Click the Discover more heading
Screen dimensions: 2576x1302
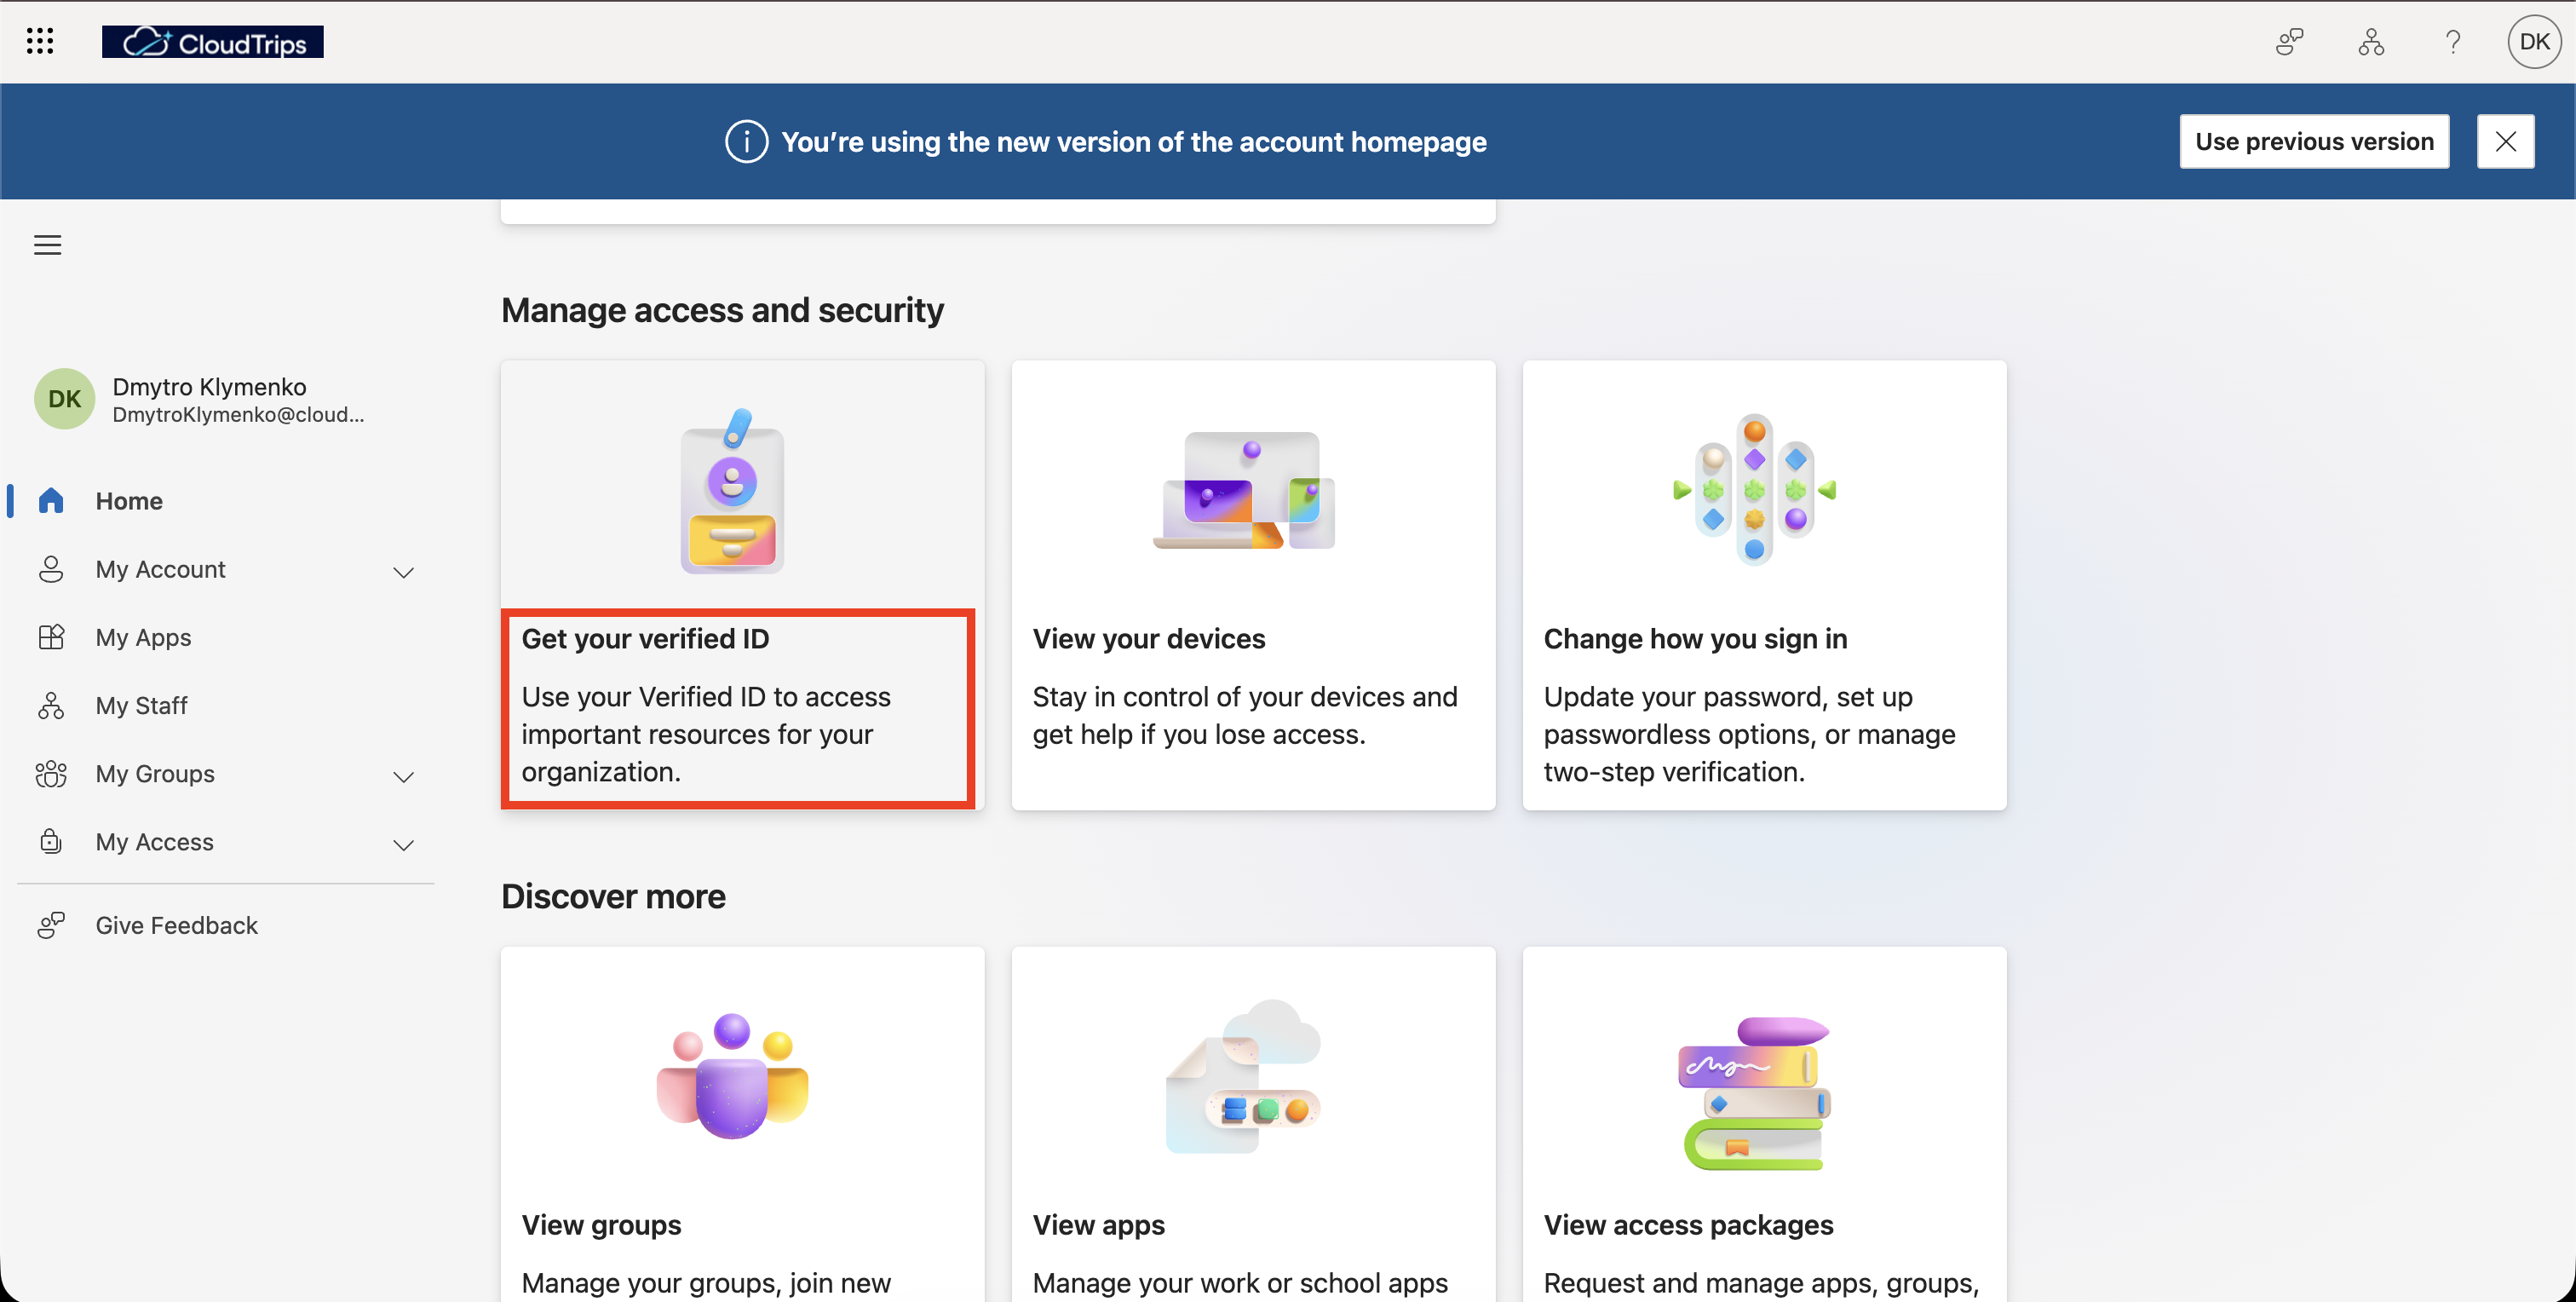tap(613, 896)
